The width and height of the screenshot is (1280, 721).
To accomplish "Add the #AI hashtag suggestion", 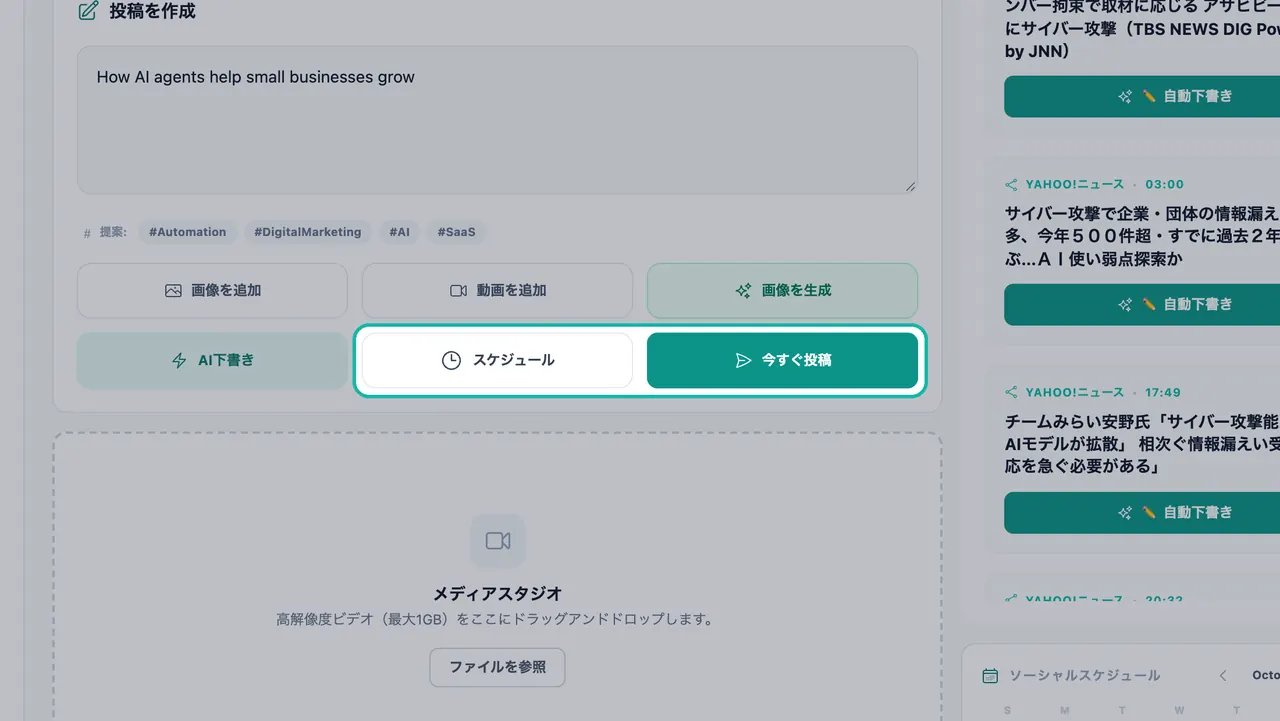I will pos(399,232).
